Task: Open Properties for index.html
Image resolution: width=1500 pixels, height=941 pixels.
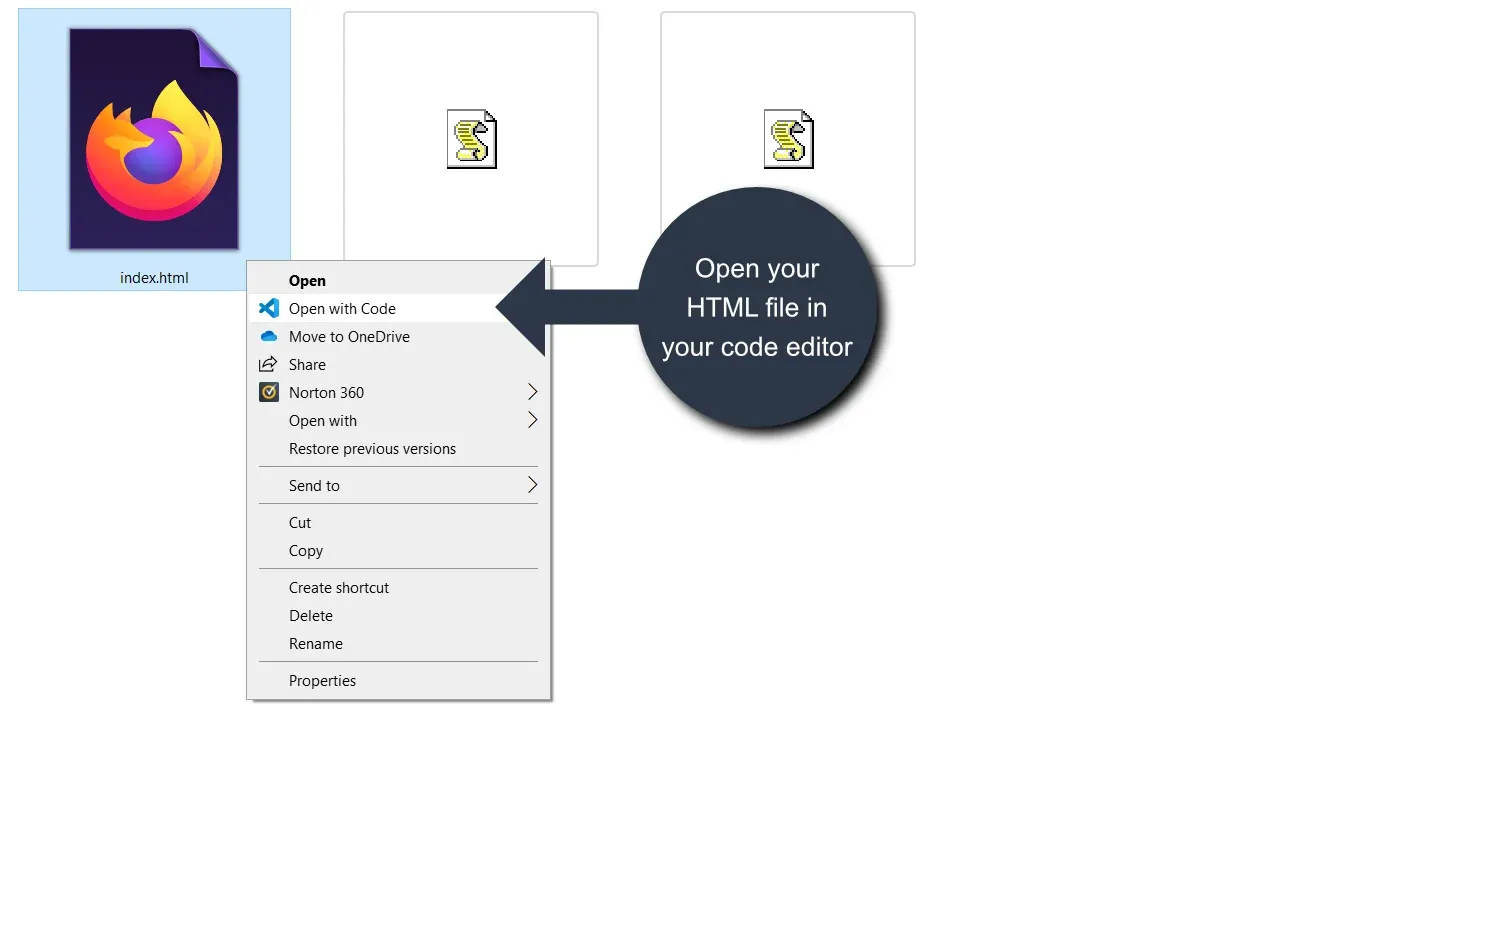Action: pyautogui.click(x=322, y=680)
